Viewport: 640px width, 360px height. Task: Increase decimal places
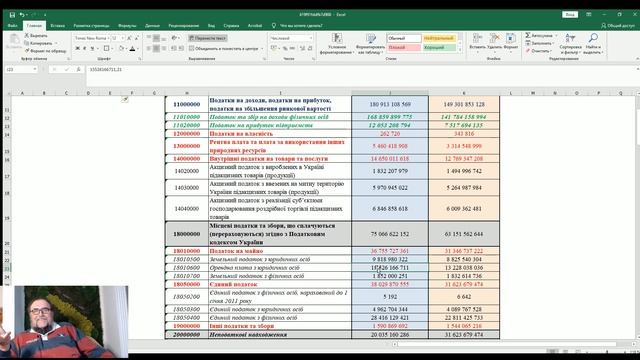coord(302,48)
